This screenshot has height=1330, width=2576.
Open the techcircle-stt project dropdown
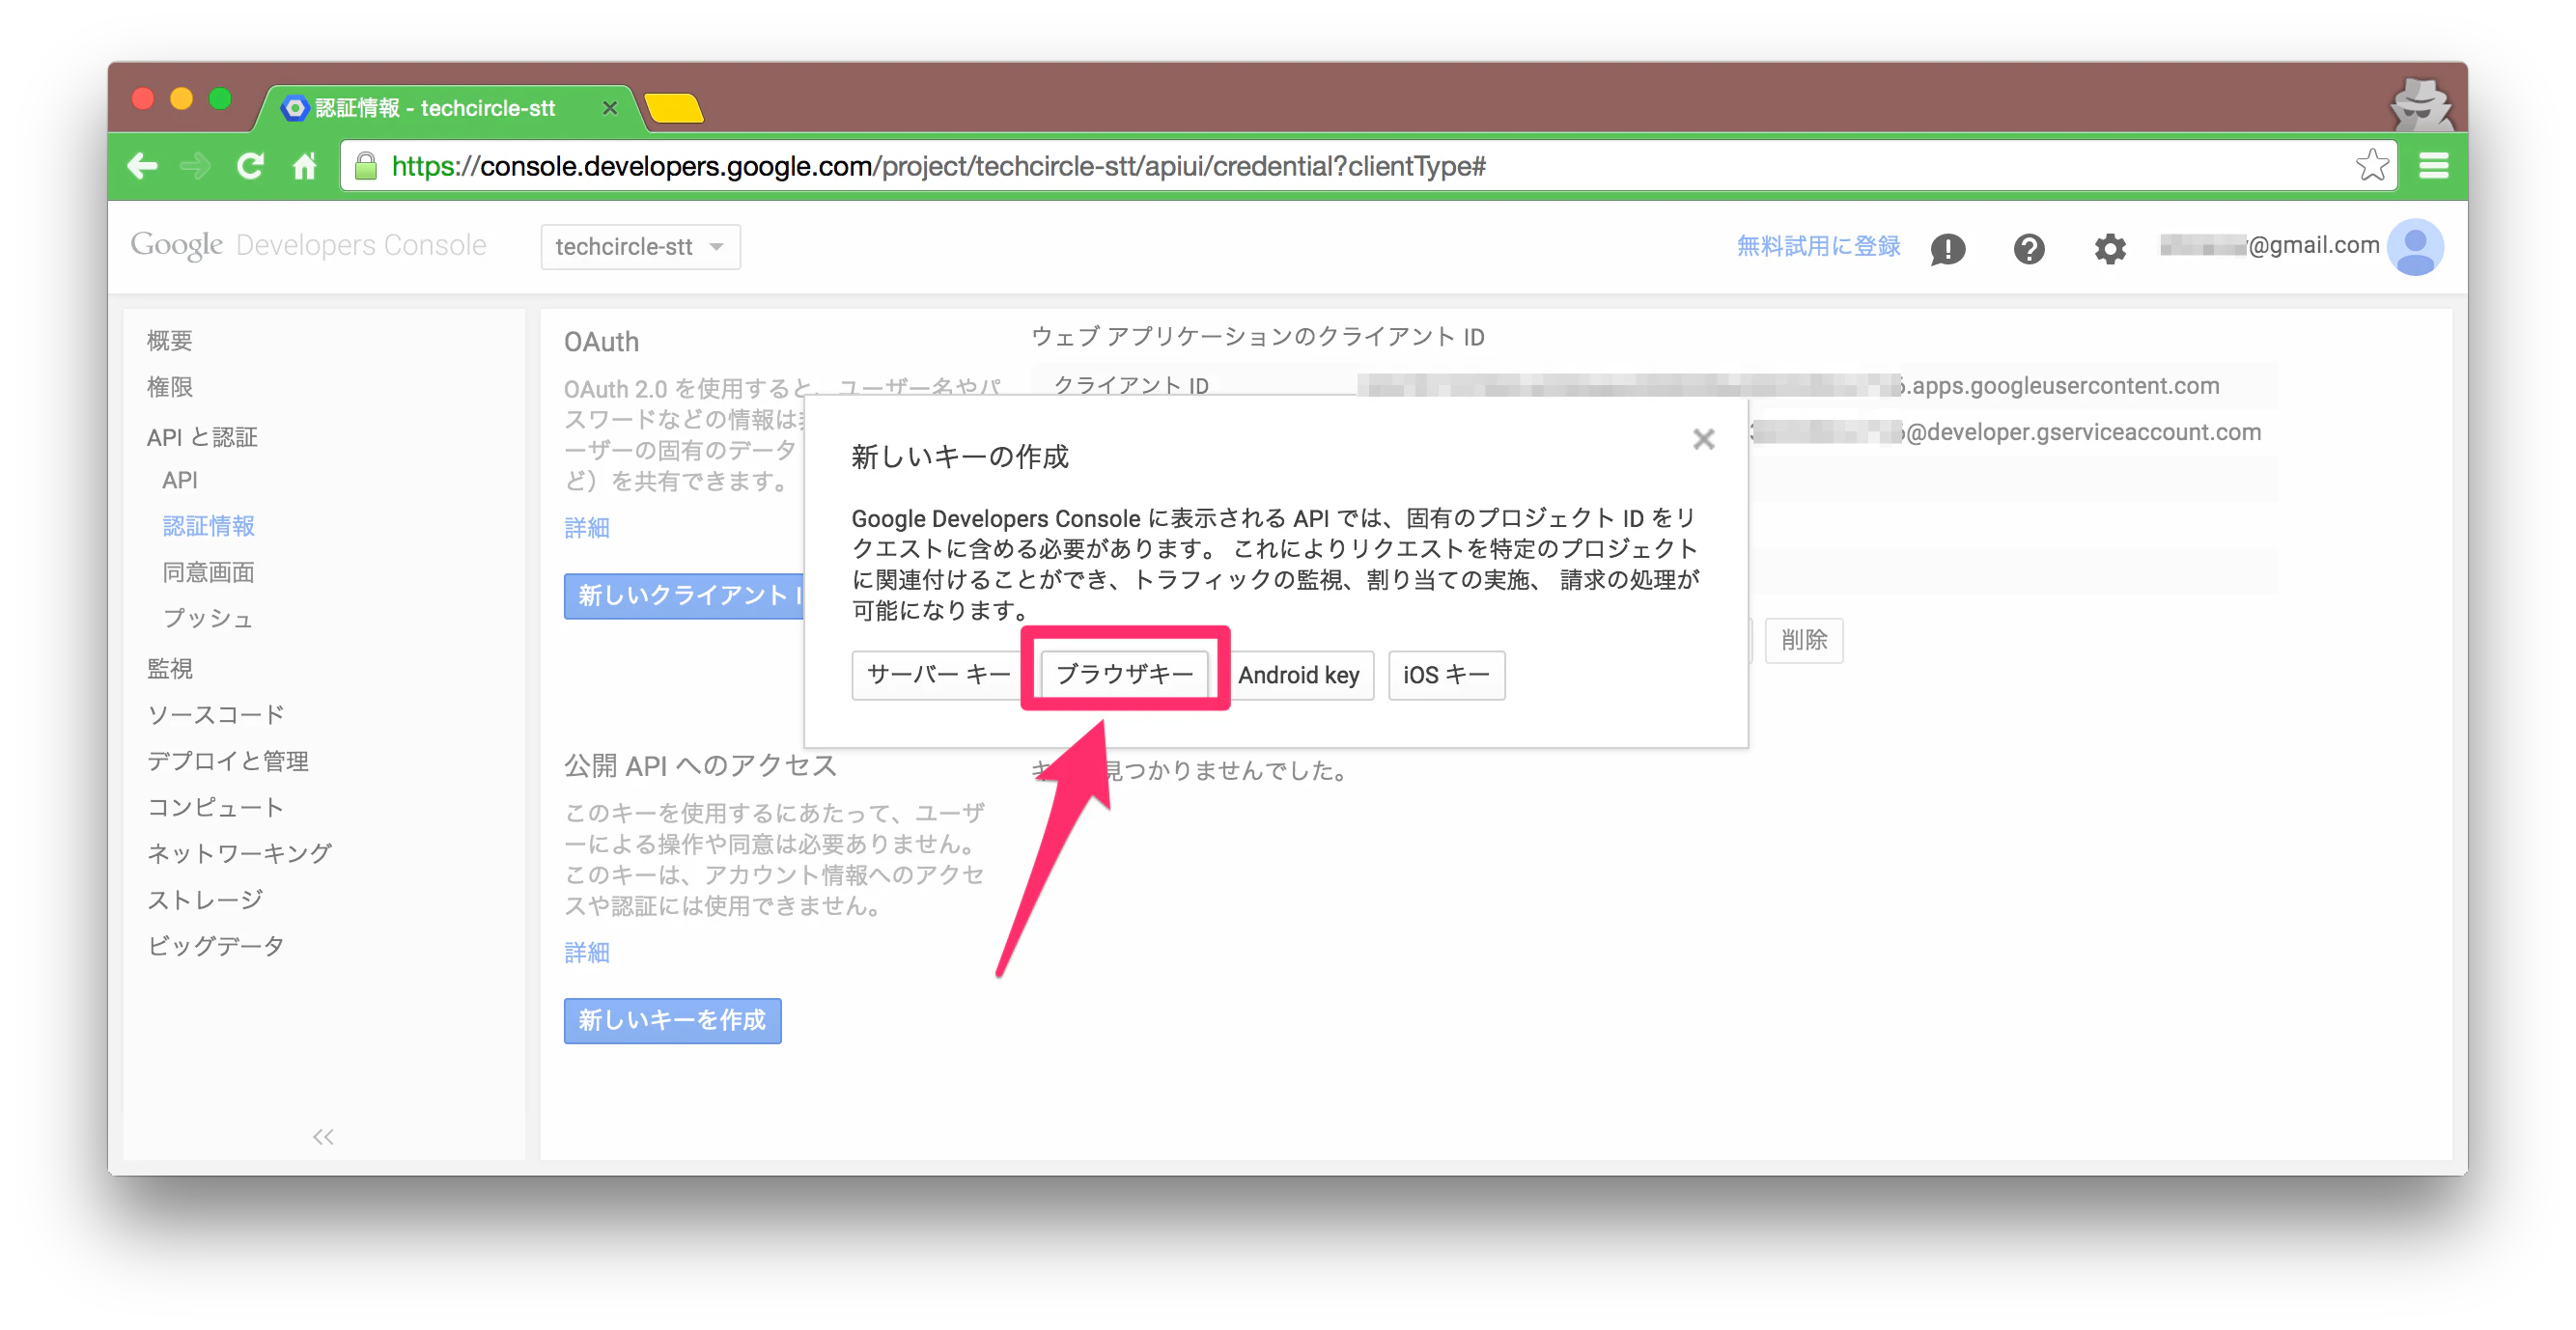(640, 247)
